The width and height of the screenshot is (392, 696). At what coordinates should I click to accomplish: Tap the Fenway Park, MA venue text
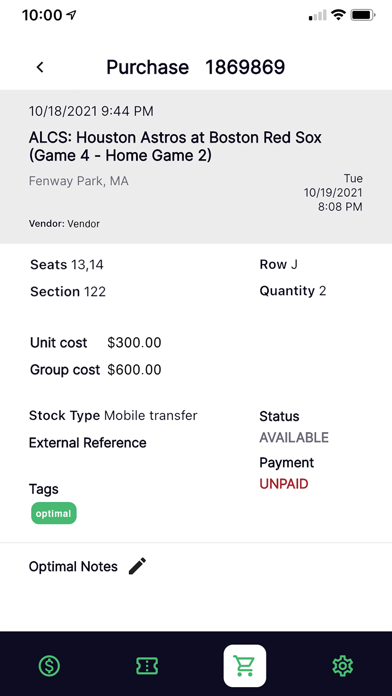[x=79, y=181]
